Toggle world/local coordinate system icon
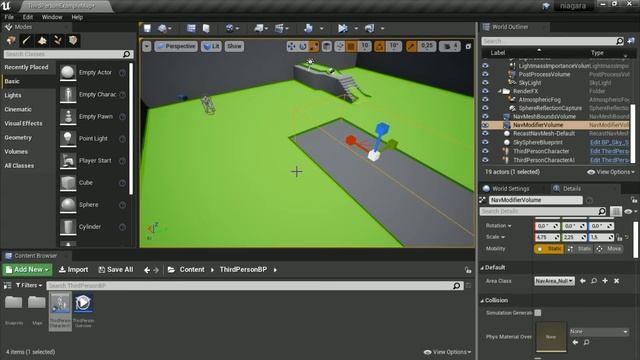The image size is (640, 360). [x=327, y=47]
